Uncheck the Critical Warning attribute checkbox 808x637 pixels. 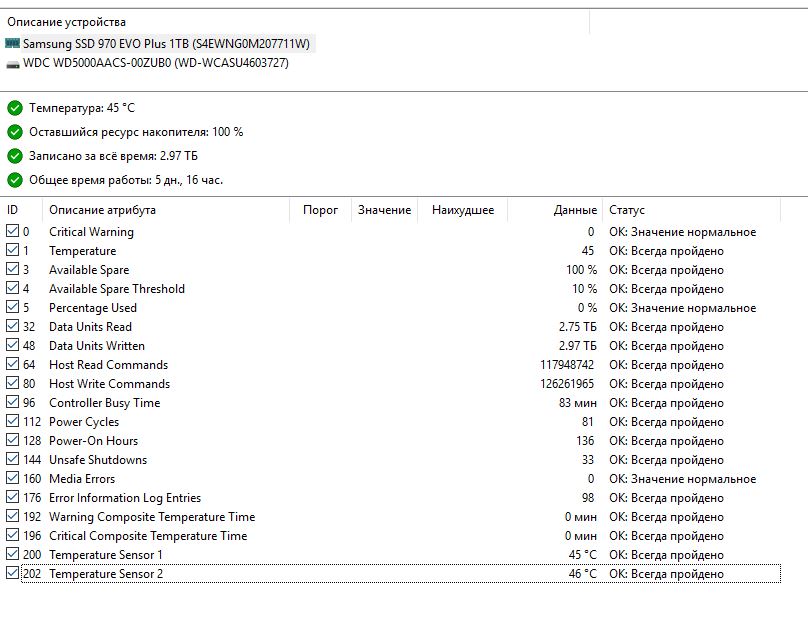click(x=12, y=231)
